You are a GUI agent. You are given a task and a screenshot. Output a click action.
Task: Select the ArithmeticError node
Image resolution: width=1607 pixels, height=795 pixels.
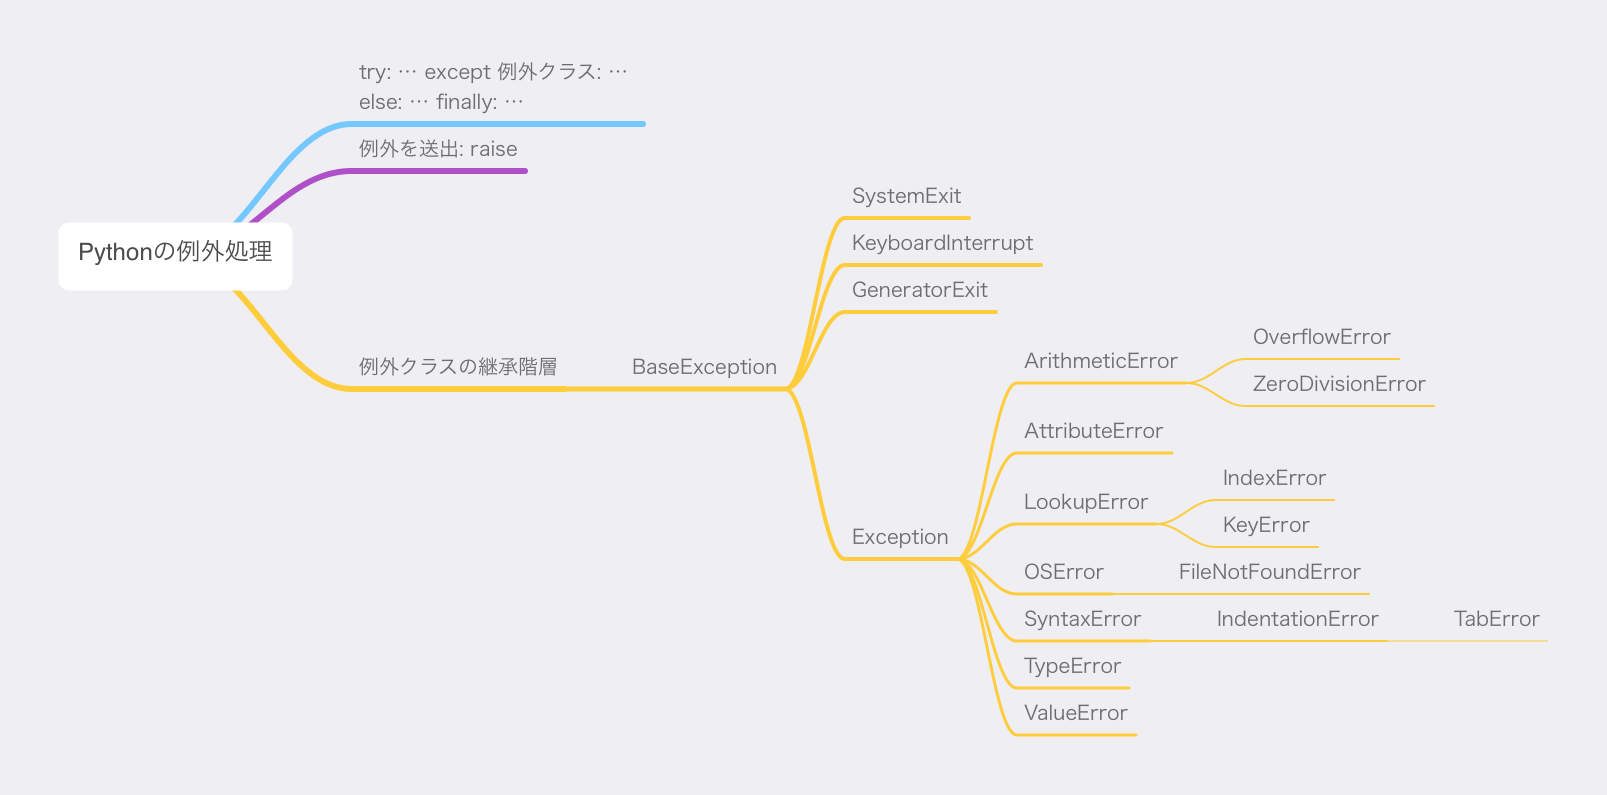[1100, 361]
